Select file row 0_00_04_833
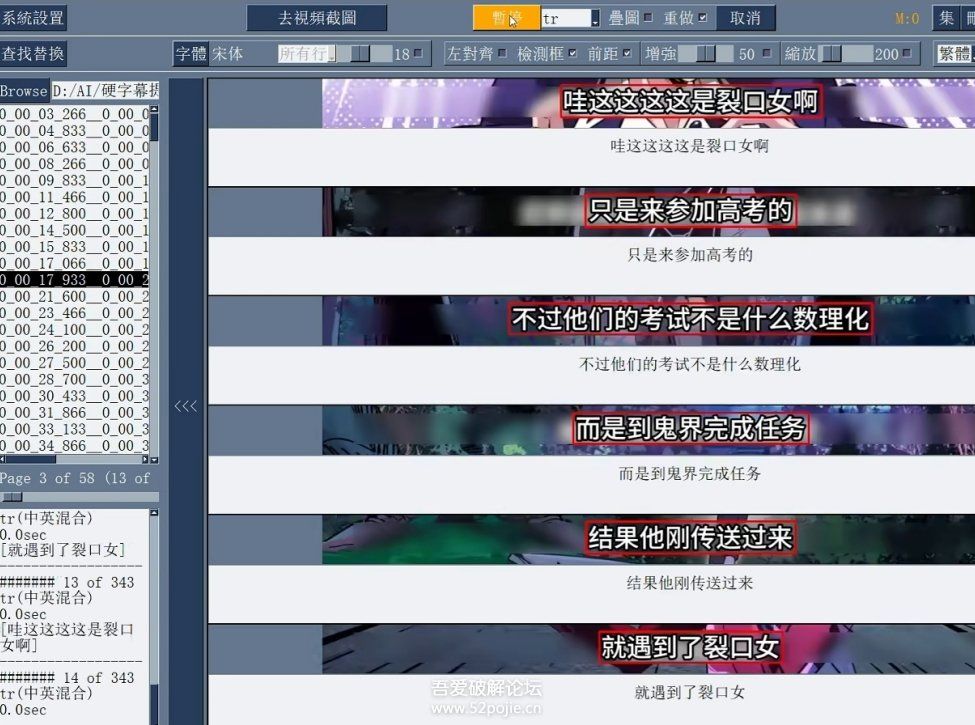Viewport: 975px width, 725px height. click(x=75, y=131)
